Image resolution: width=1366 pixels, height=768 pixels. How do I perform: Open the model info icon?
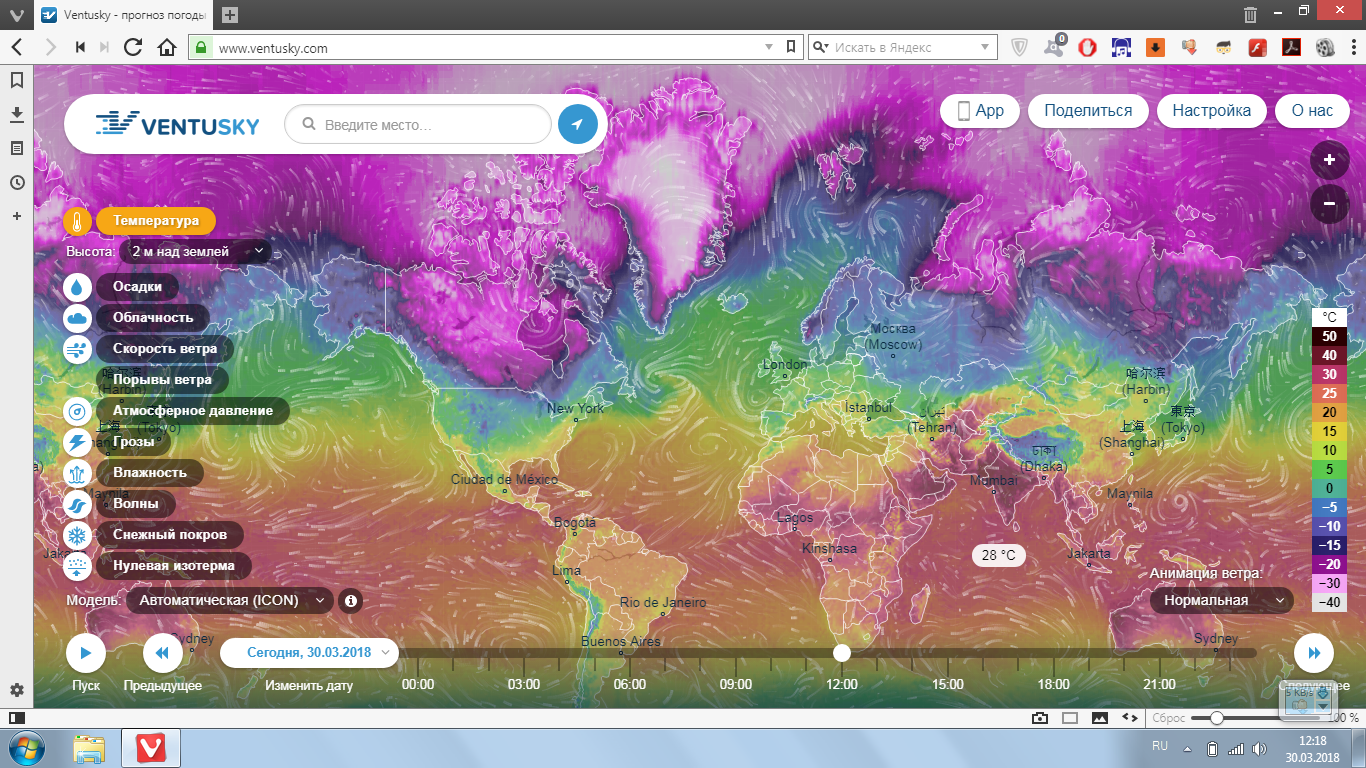click(x=350, y=601)
